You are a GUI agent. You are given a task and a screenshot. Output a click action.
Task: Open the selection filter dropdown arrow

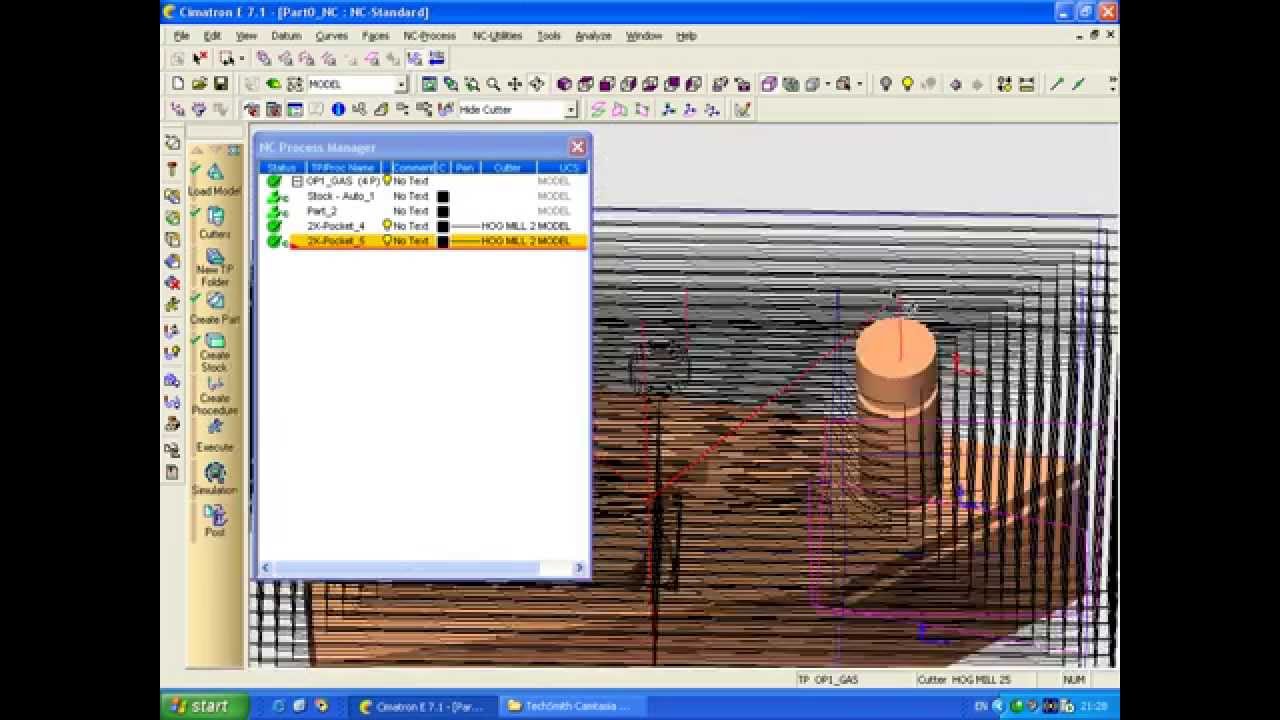pyautogui.click(x=242, y=59)
